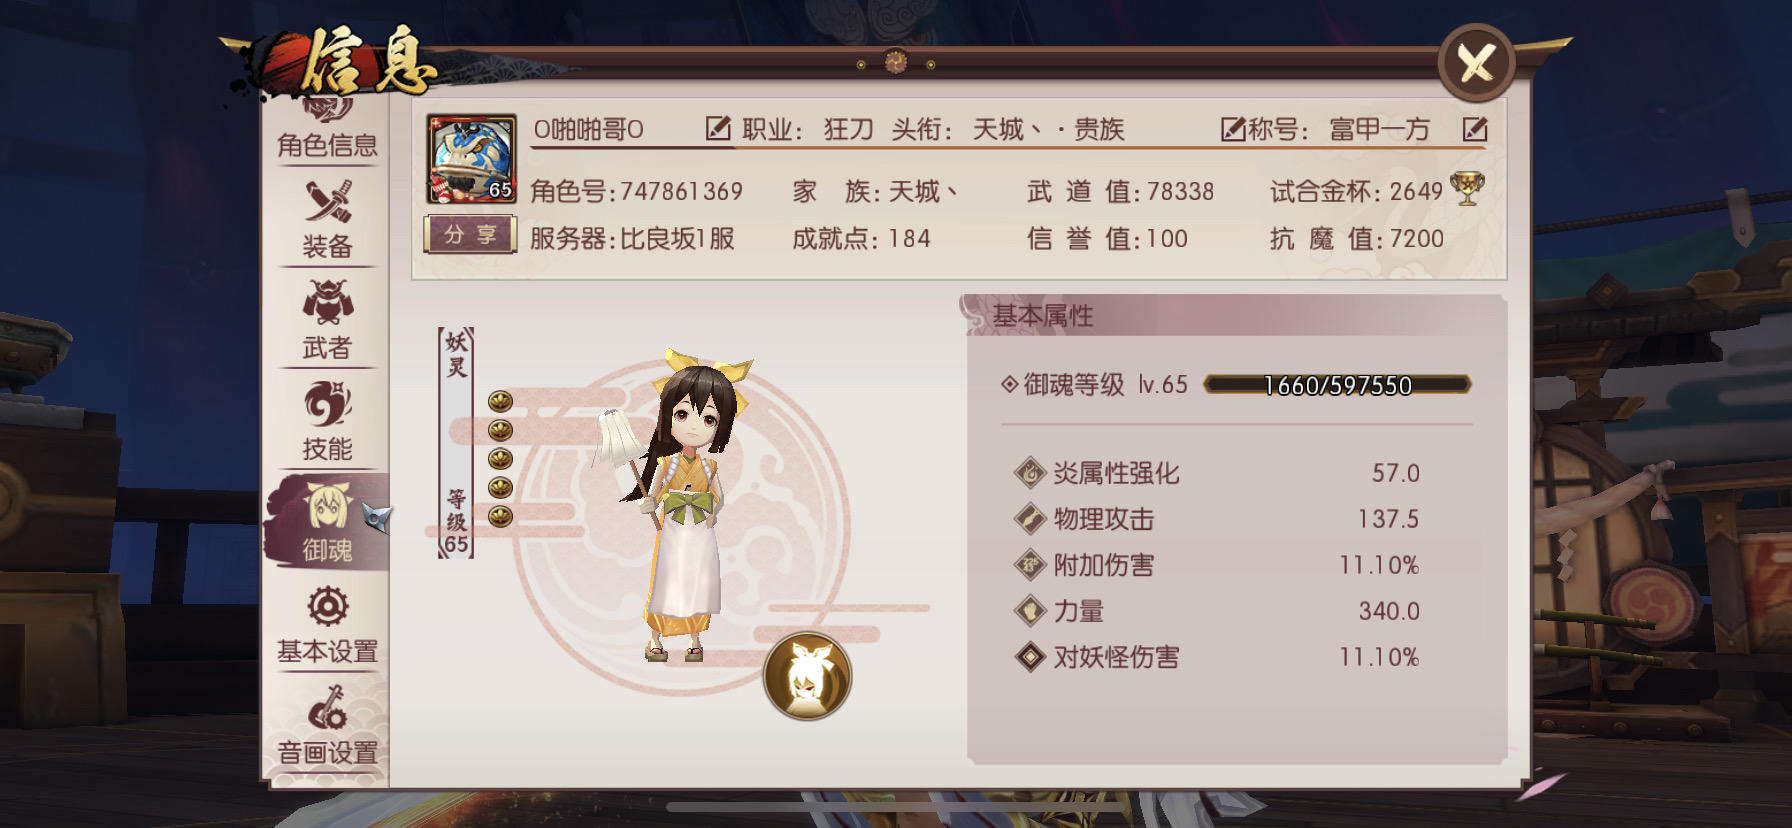Tap the round spirit transform icon

[807, 676]
